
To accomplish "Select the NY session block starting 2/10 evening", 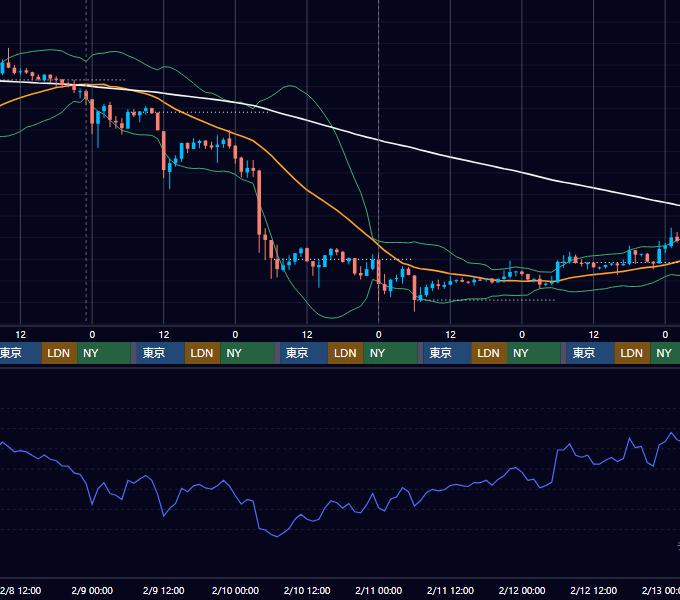I will (x=390, y=353).
